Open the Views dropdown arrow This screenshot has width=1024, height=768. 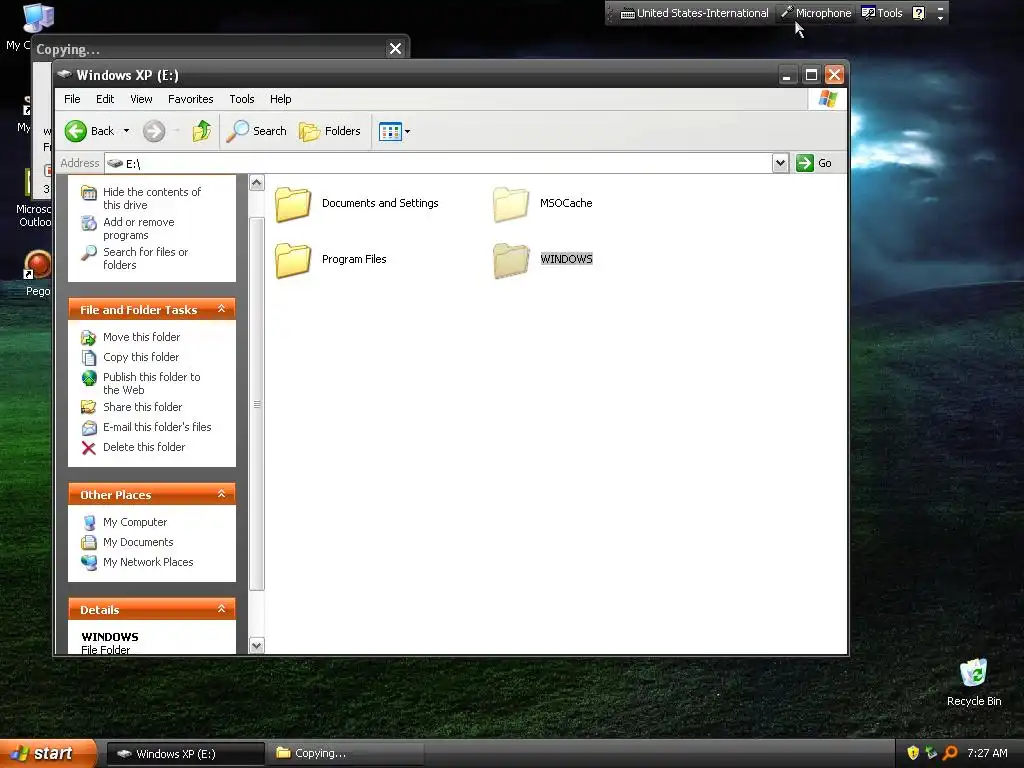pos(408,131)
